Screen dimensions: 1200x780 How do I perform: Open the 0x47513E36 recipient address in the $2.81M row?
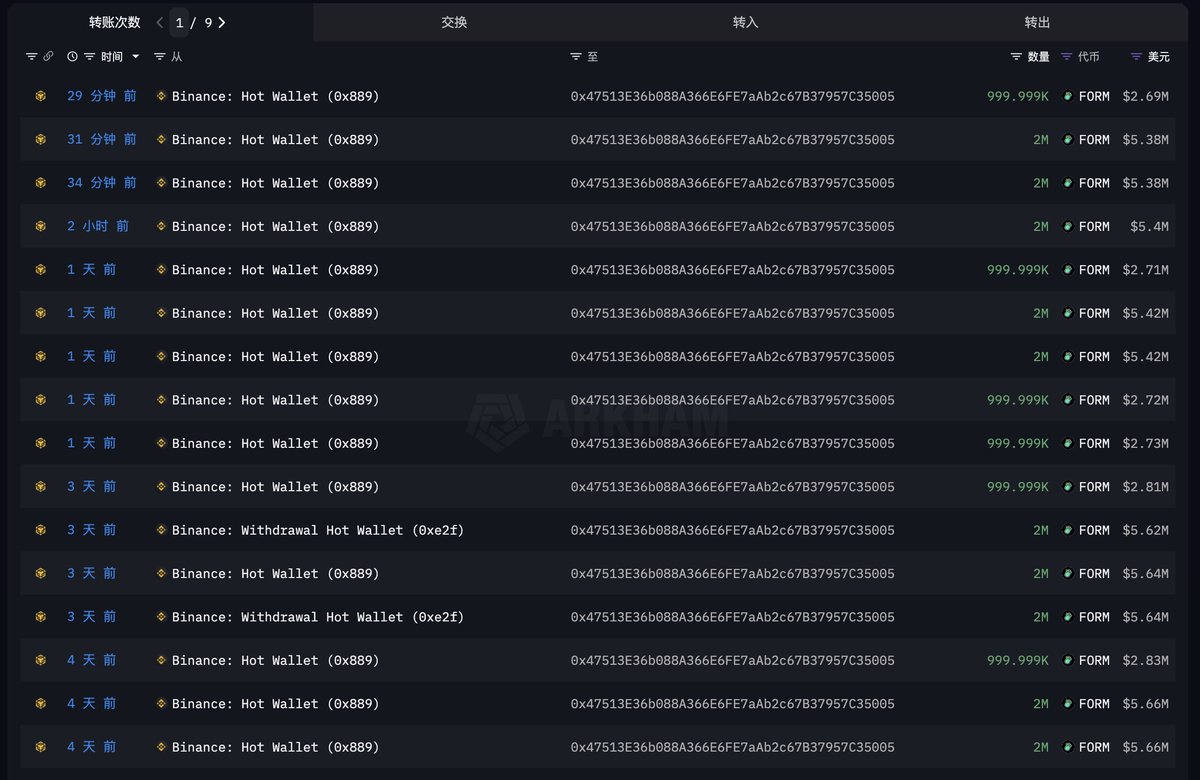coord(733,486)
